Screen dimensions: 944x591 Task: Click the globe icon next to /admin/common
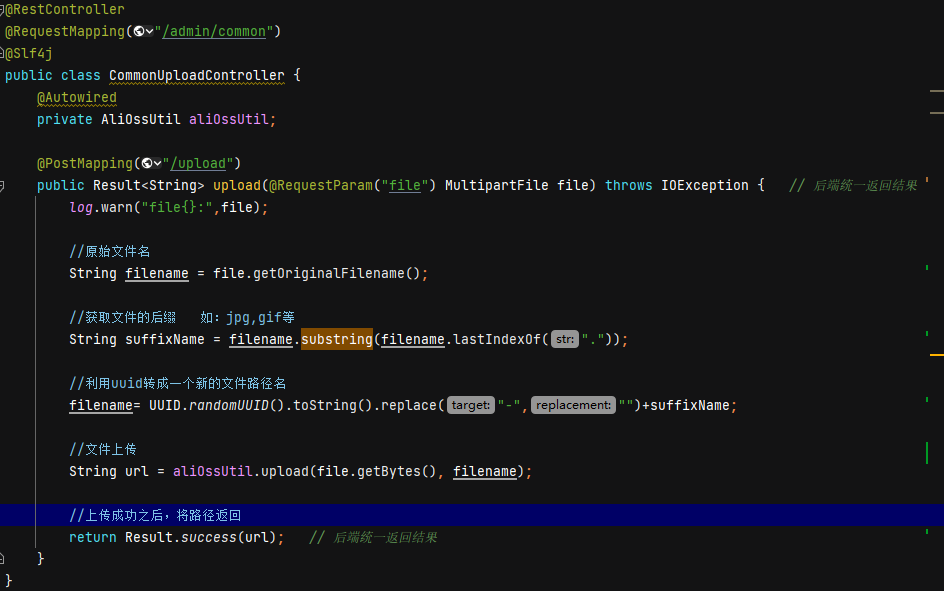click(x=138, y=31)
